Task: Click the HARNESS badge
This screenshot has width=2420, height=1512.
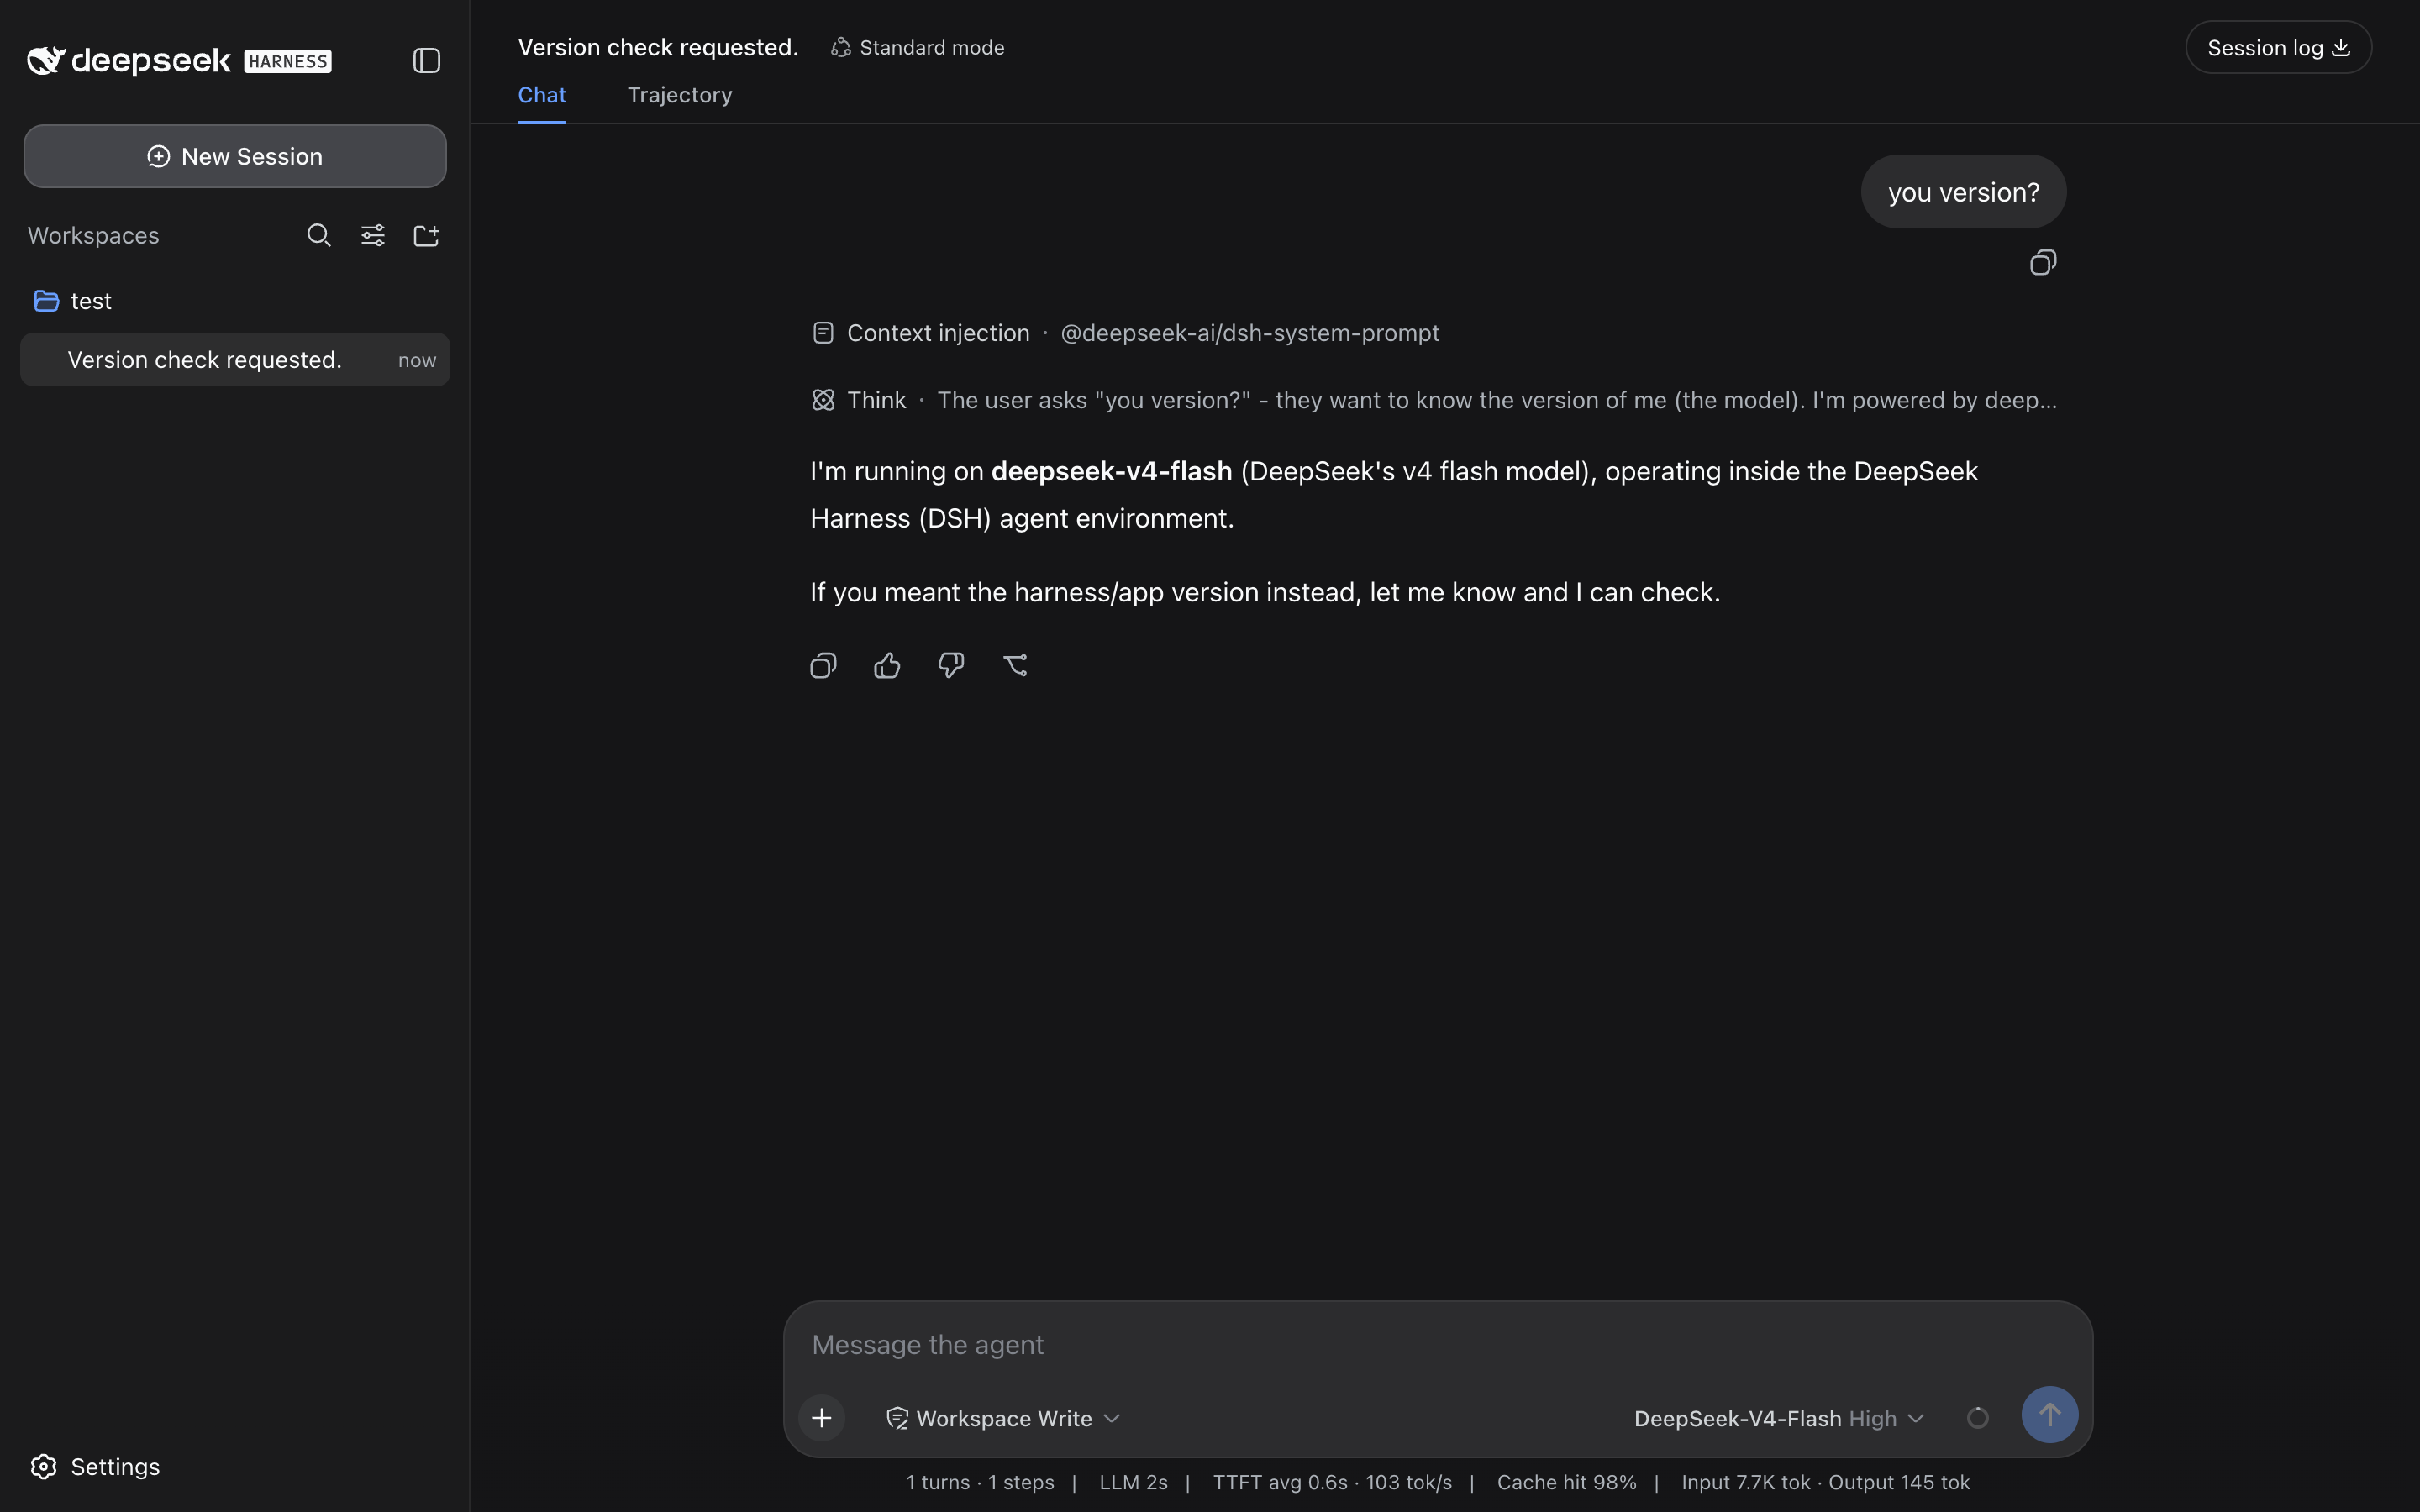Action: [x=288, y=62]
